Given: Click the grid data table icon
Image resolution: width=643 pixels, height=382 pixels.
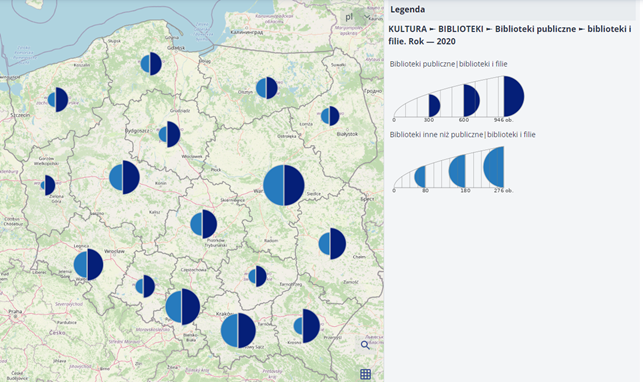Looking at the screenshot, I should tap(365, 374).
